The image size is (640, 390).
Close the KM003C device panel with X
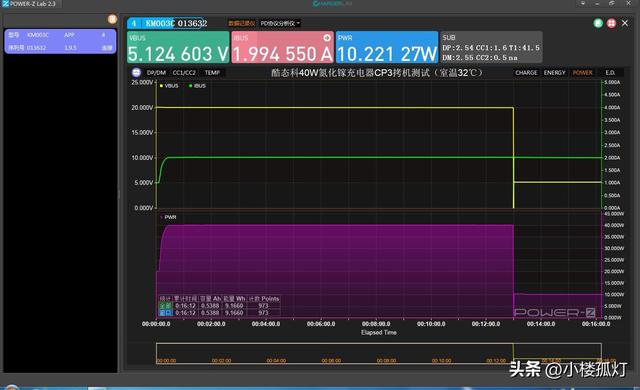tap(625, 23)
